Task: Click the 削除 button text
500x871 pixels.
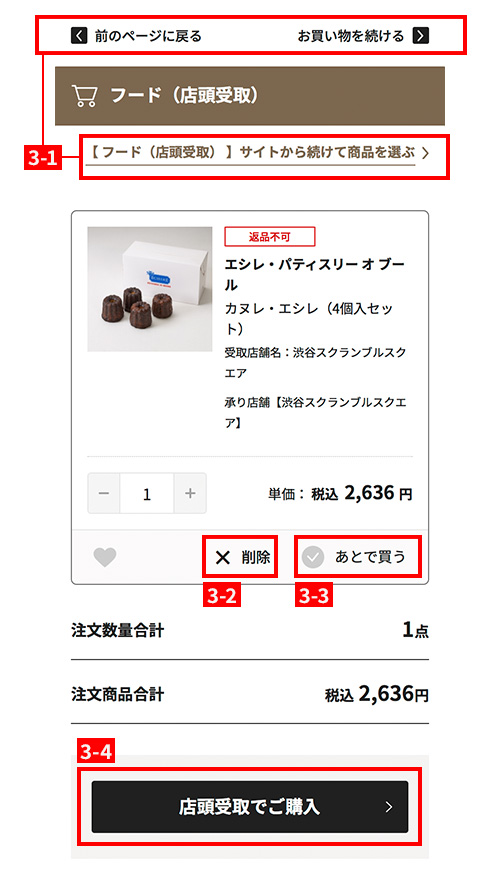Action: pos(256,557)
